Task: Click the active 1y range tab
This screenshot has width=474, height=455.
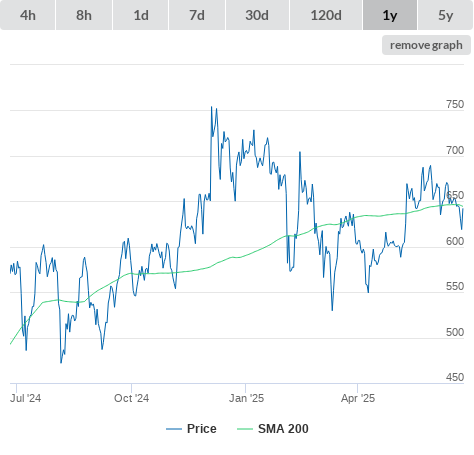Action: pyautogui.click(x=390, y=15)
